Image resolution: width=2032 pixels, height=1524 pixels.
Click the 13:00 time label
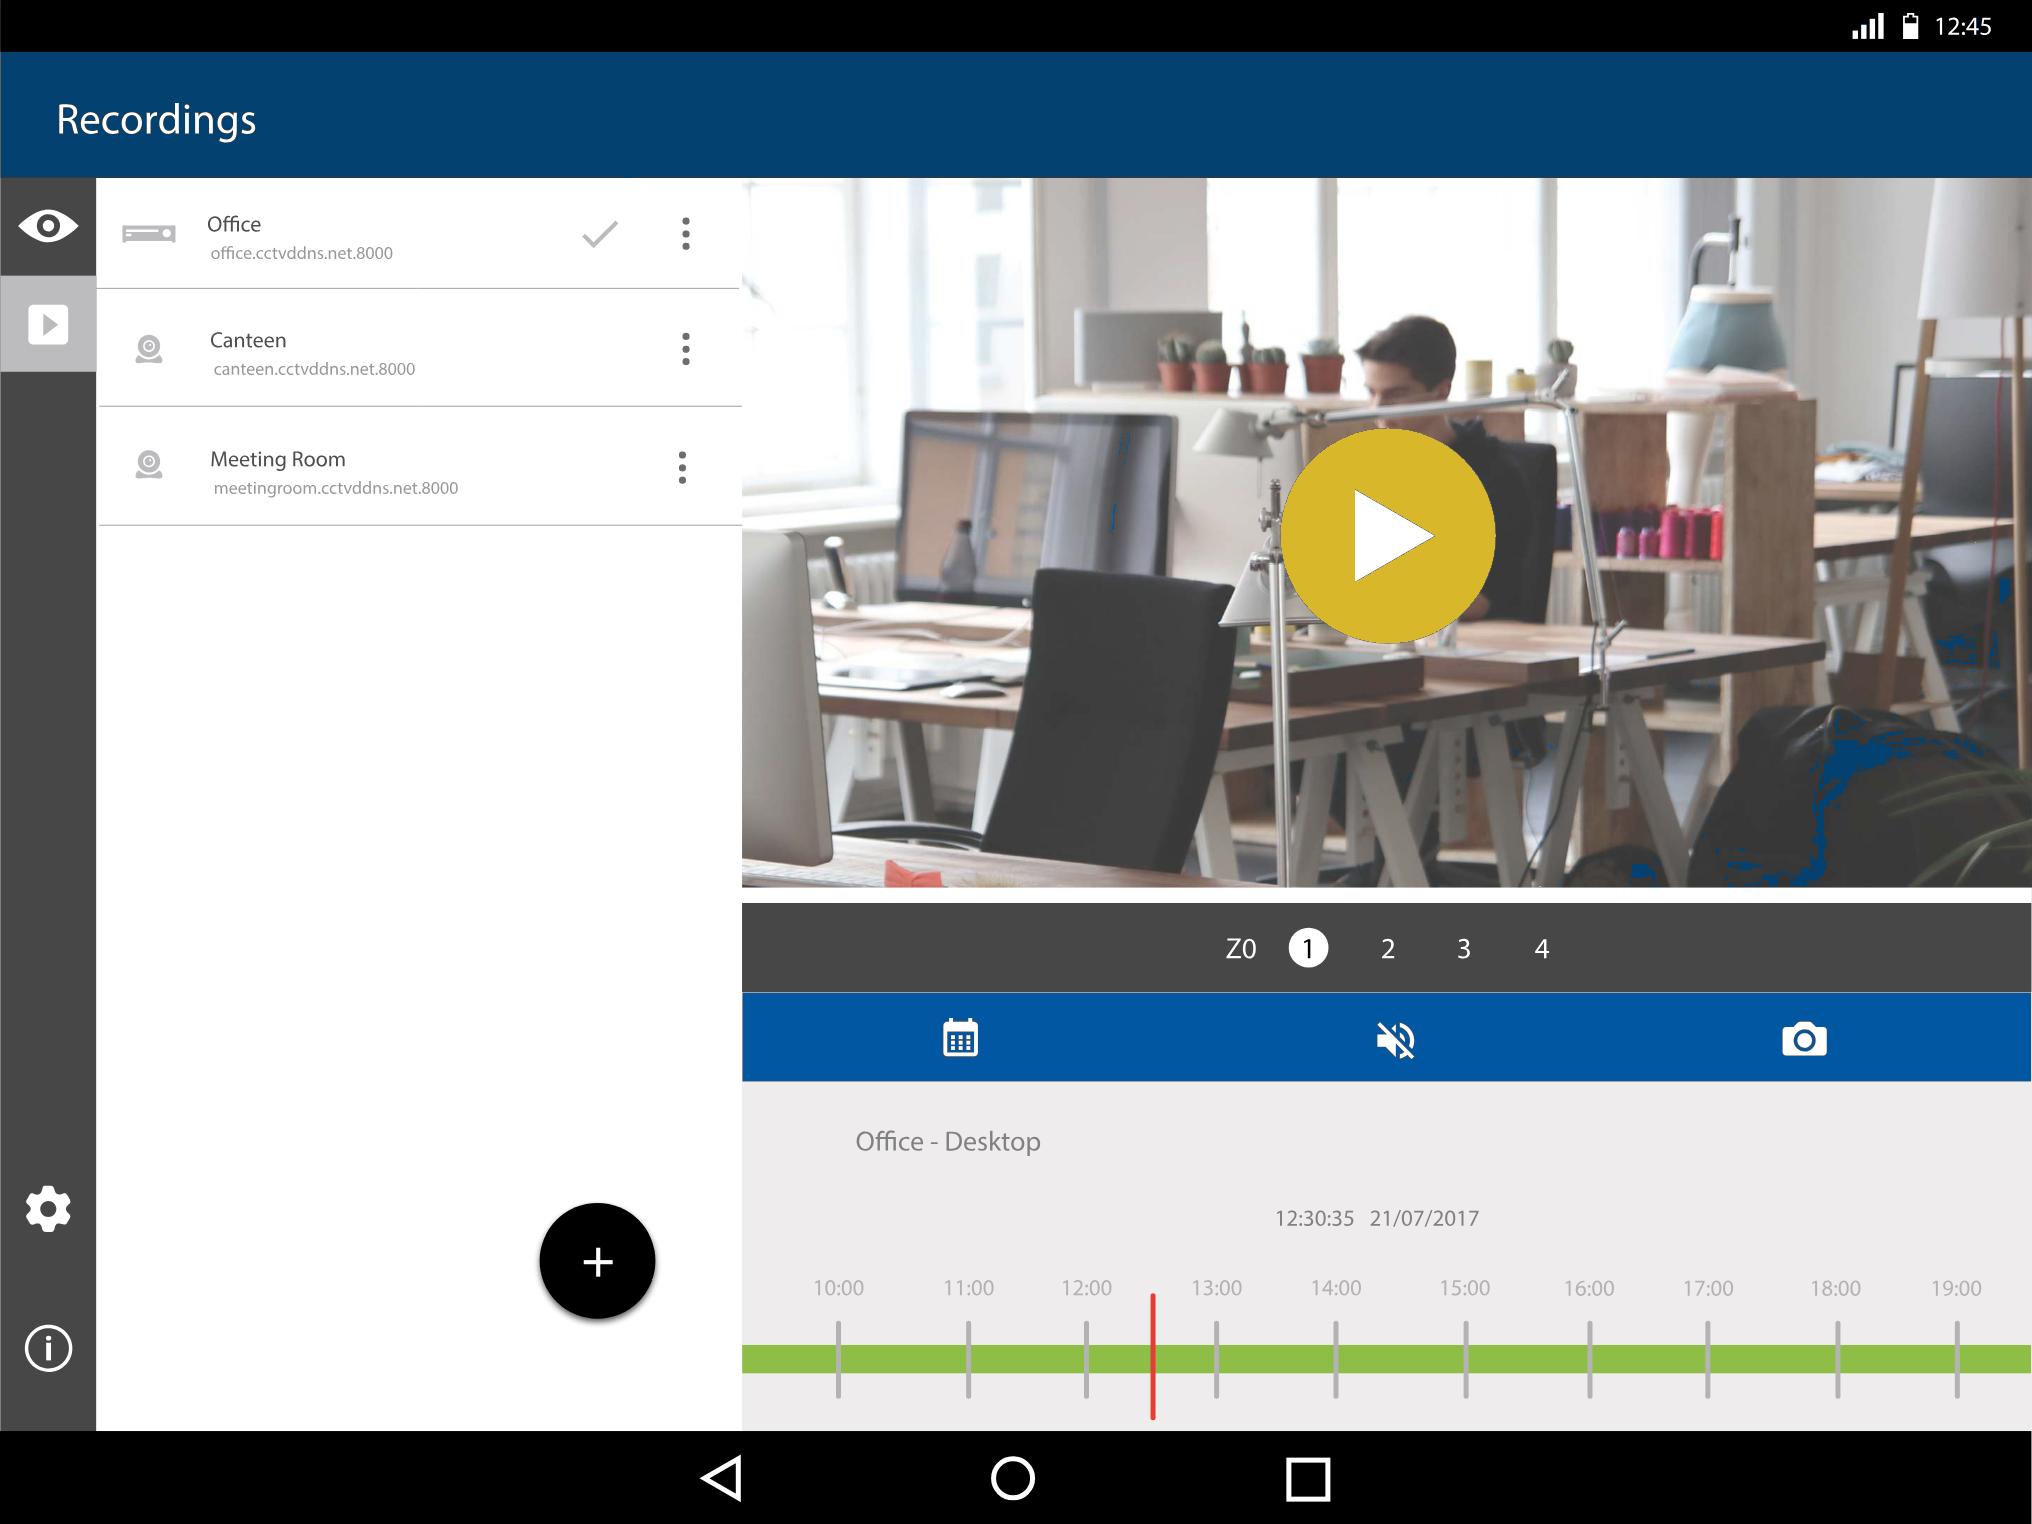tap(1216, 1288)
